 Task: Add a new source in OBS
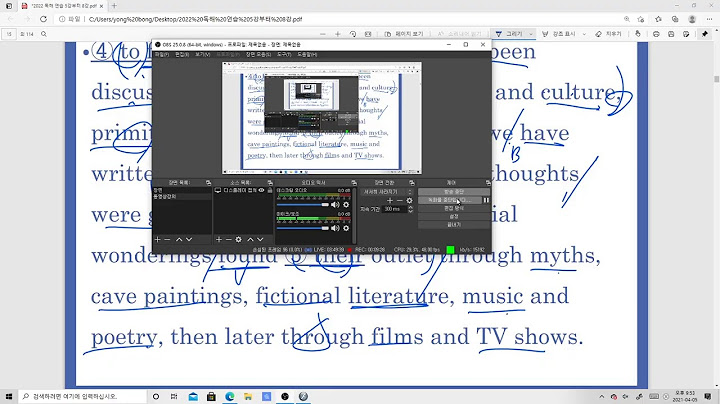click(219, 239)
